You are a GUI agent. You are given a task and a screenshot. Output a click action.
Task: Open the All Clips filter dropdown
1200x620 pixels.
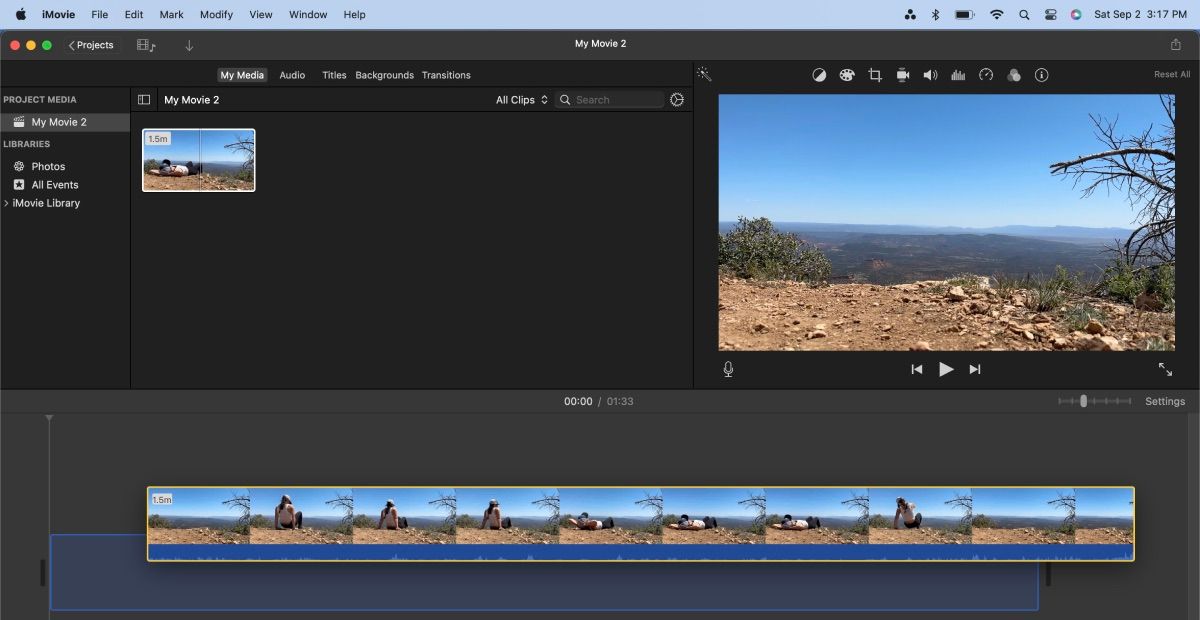point(520,99)
